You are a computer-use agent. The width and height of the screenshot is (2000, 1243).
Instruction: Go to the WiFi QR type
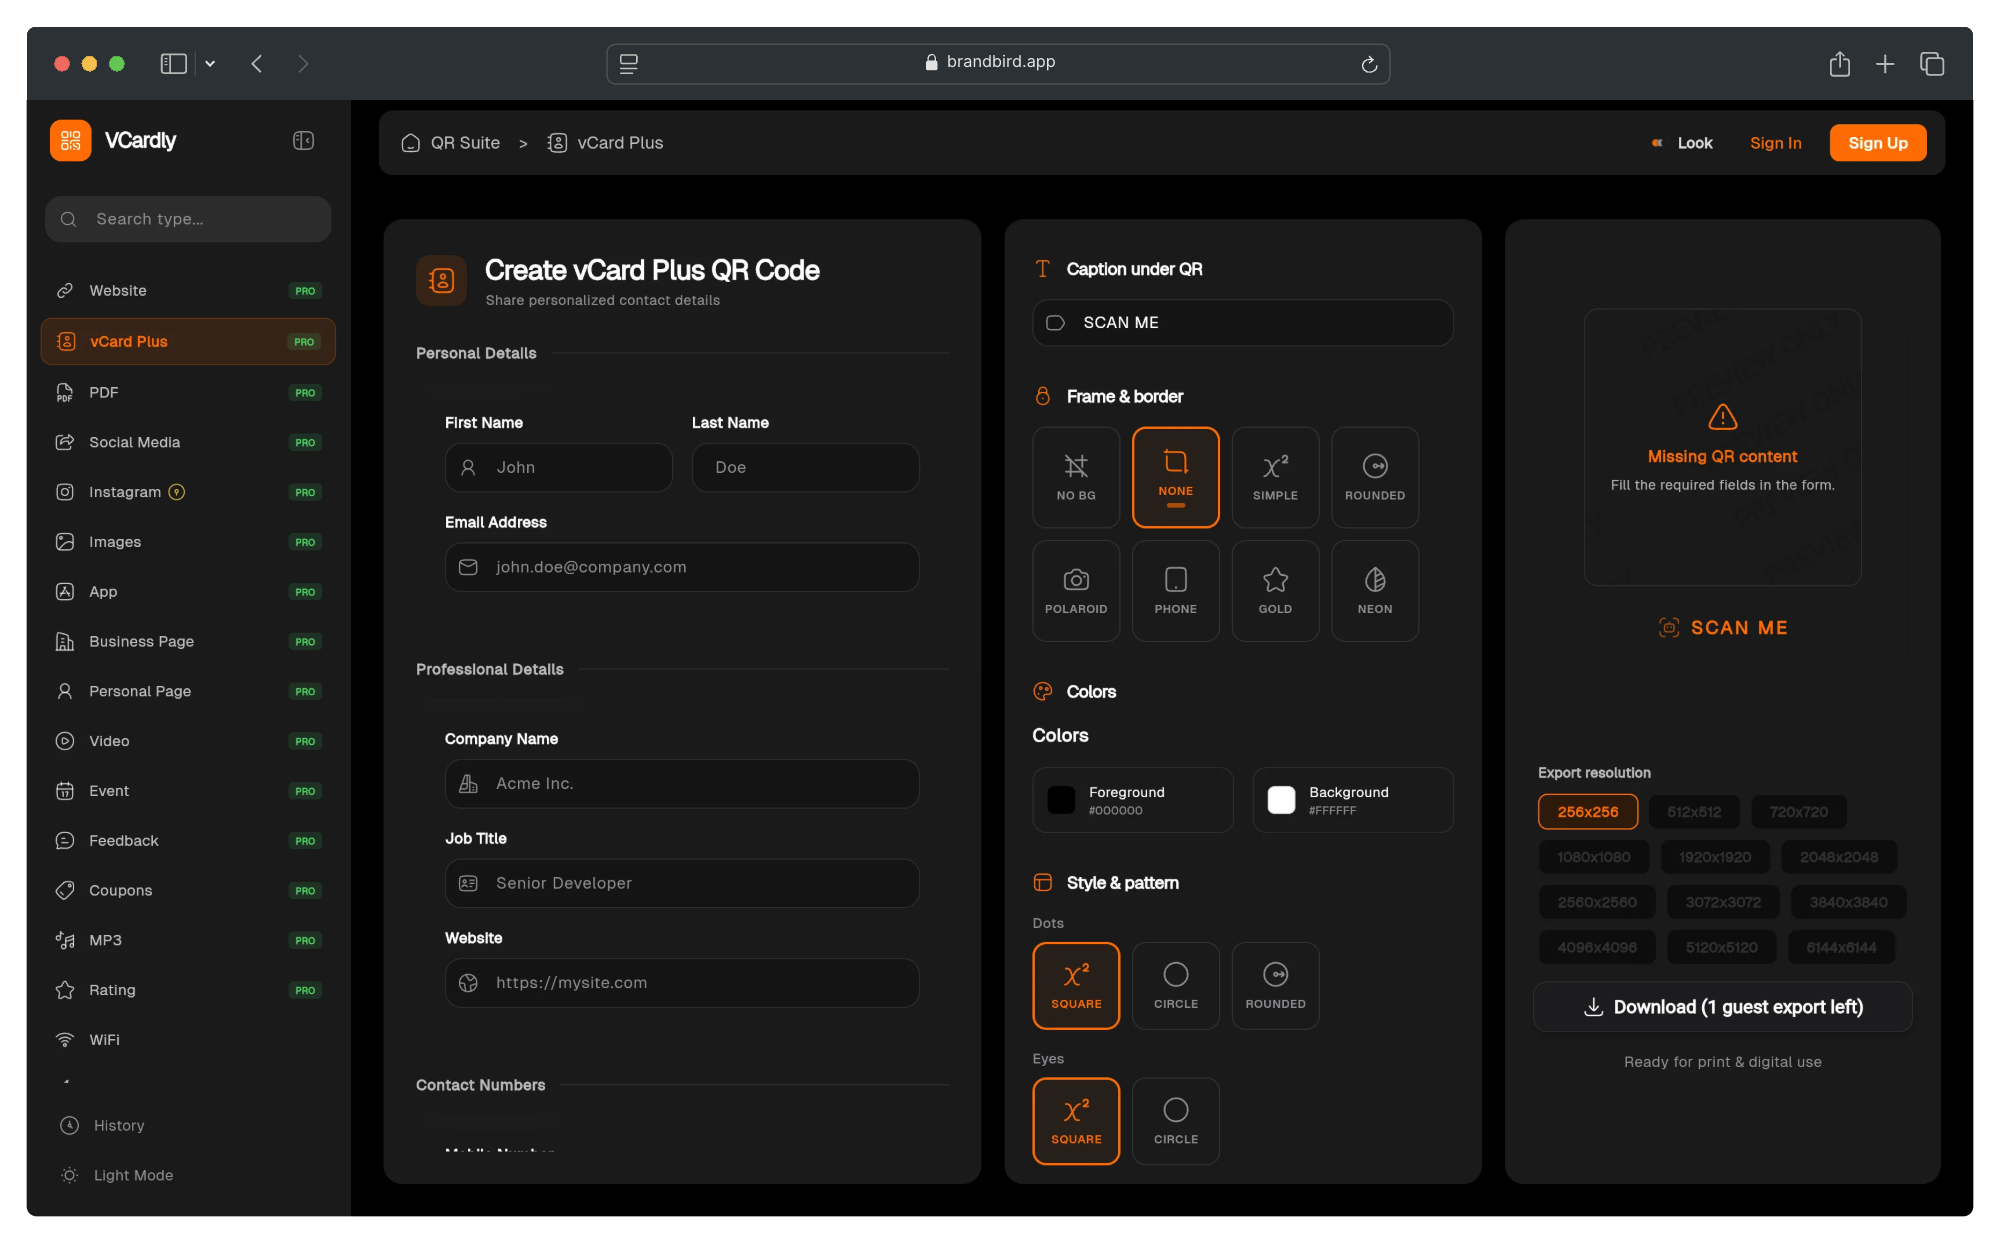click(x=104, y=1040)
